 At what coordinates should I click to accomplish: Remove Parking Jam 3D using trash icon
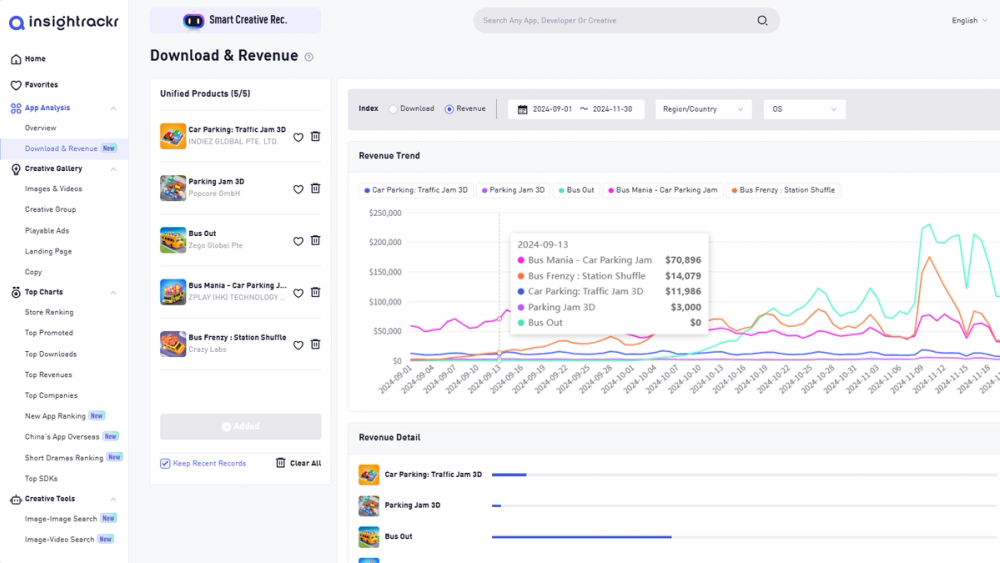(315, 189)
